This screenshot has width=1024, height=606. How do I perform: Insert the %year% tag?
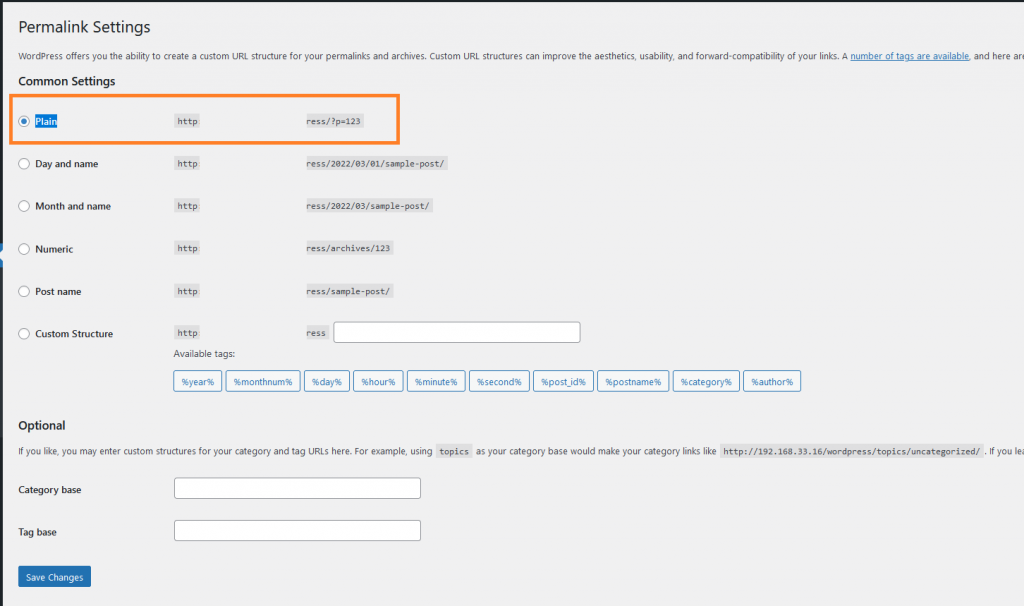[198, 381]
